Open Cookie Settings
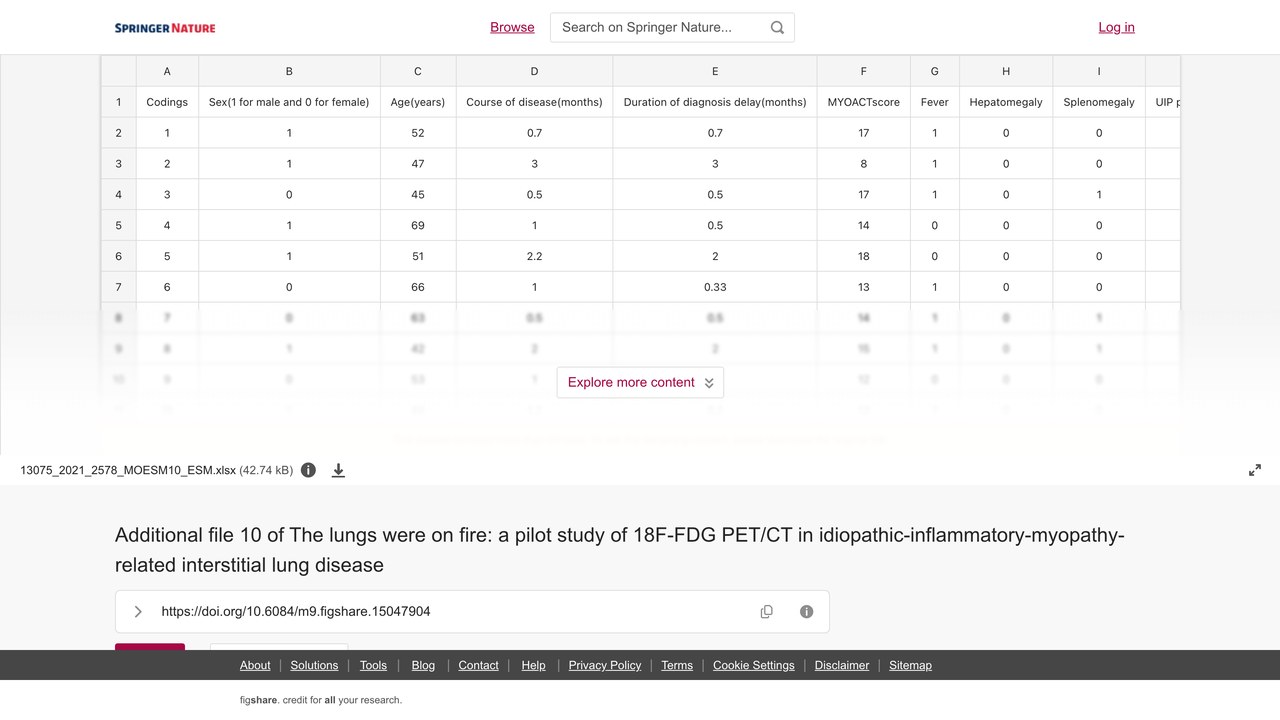This screenshot has width=1280, height=720. click(x=754, y=665)
